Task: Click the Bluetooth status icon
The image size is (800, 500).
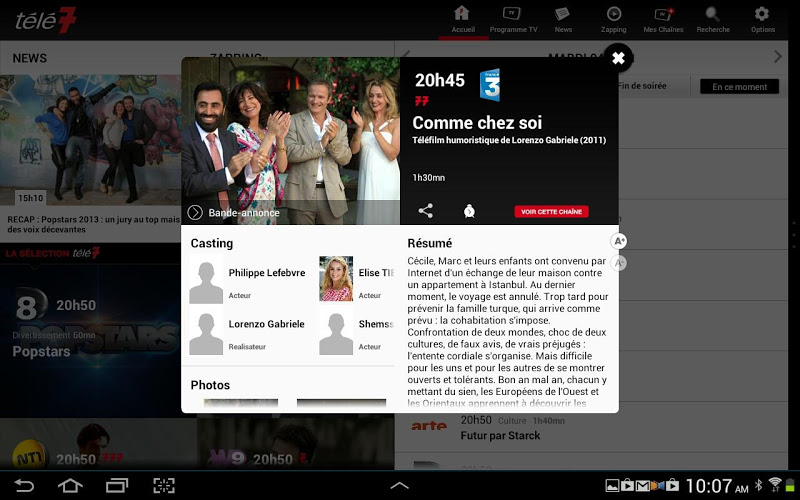Action: point(759,485)
